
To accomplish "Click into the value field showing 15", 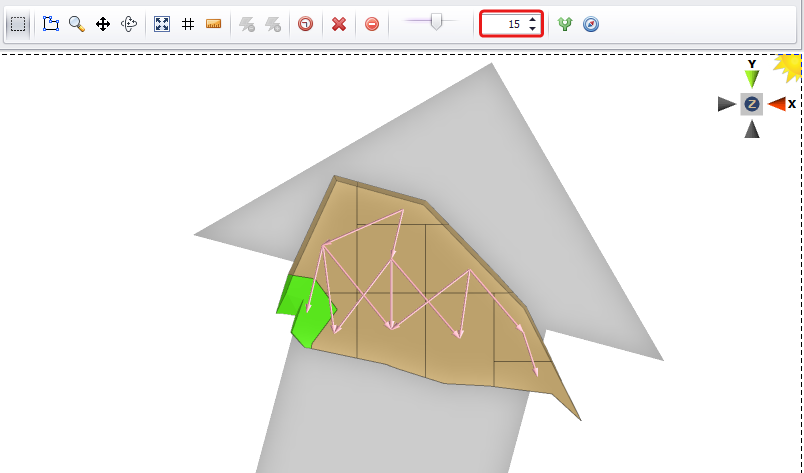I will [x=504, y=24].
